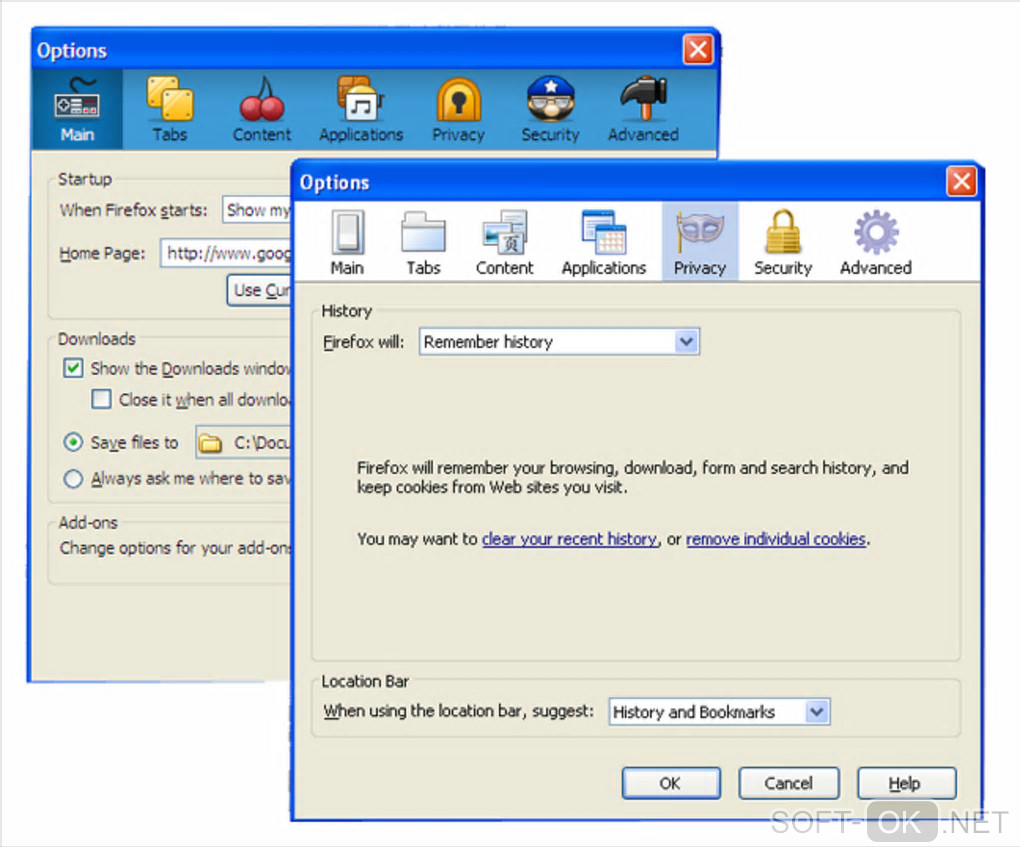
Task: Click the arrow of History and Bookmarks combo
Action: (x=816, y=712)
